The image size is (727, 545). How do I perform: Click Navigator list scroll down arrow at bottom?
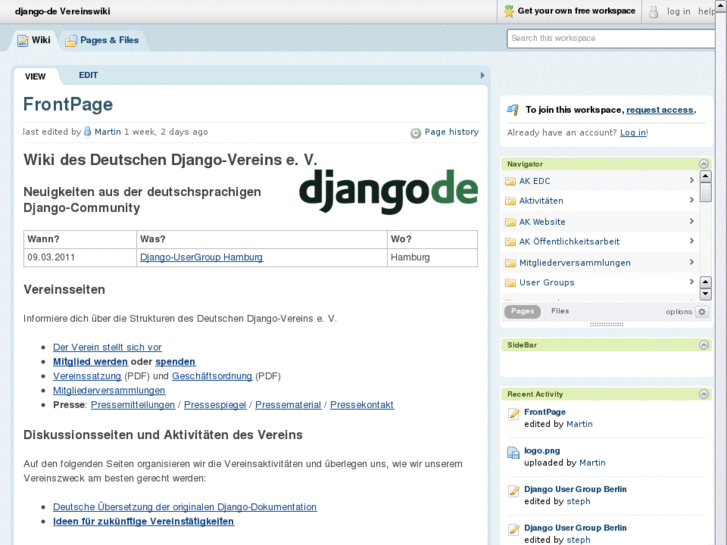coord(705,294)
